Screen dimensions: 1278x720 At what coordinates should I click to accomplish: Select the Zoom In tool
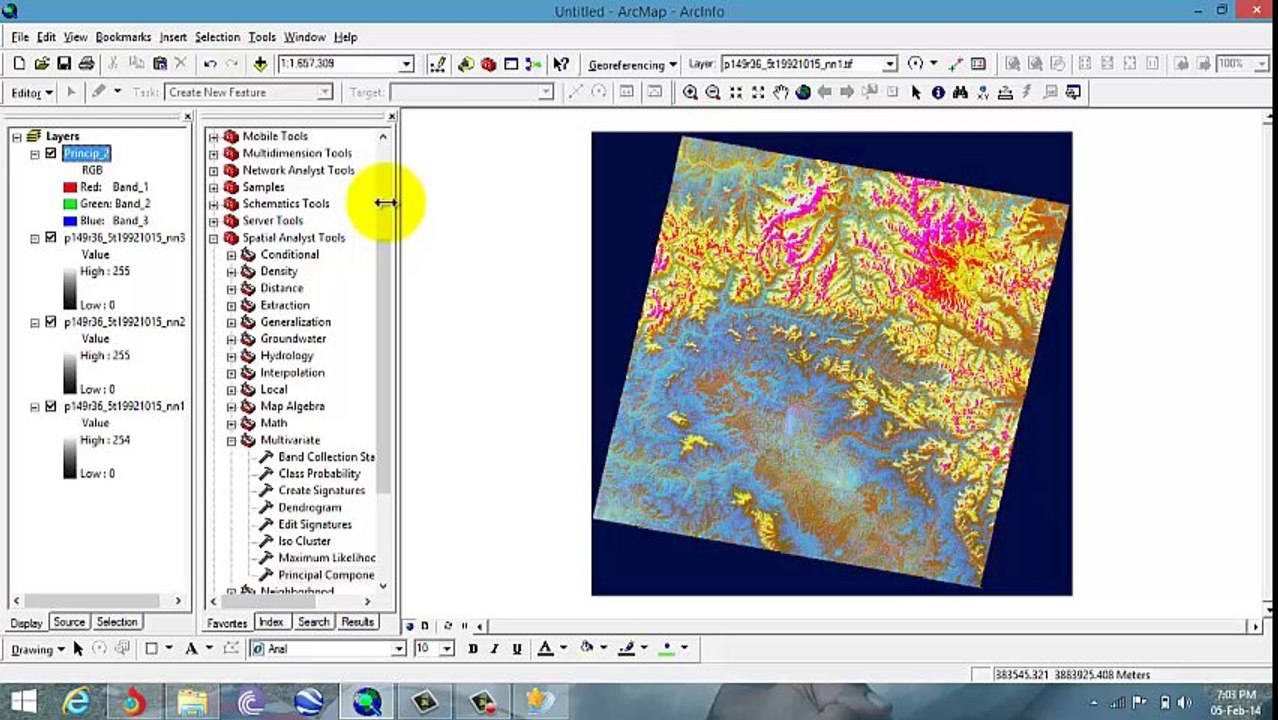coord(690,92)
